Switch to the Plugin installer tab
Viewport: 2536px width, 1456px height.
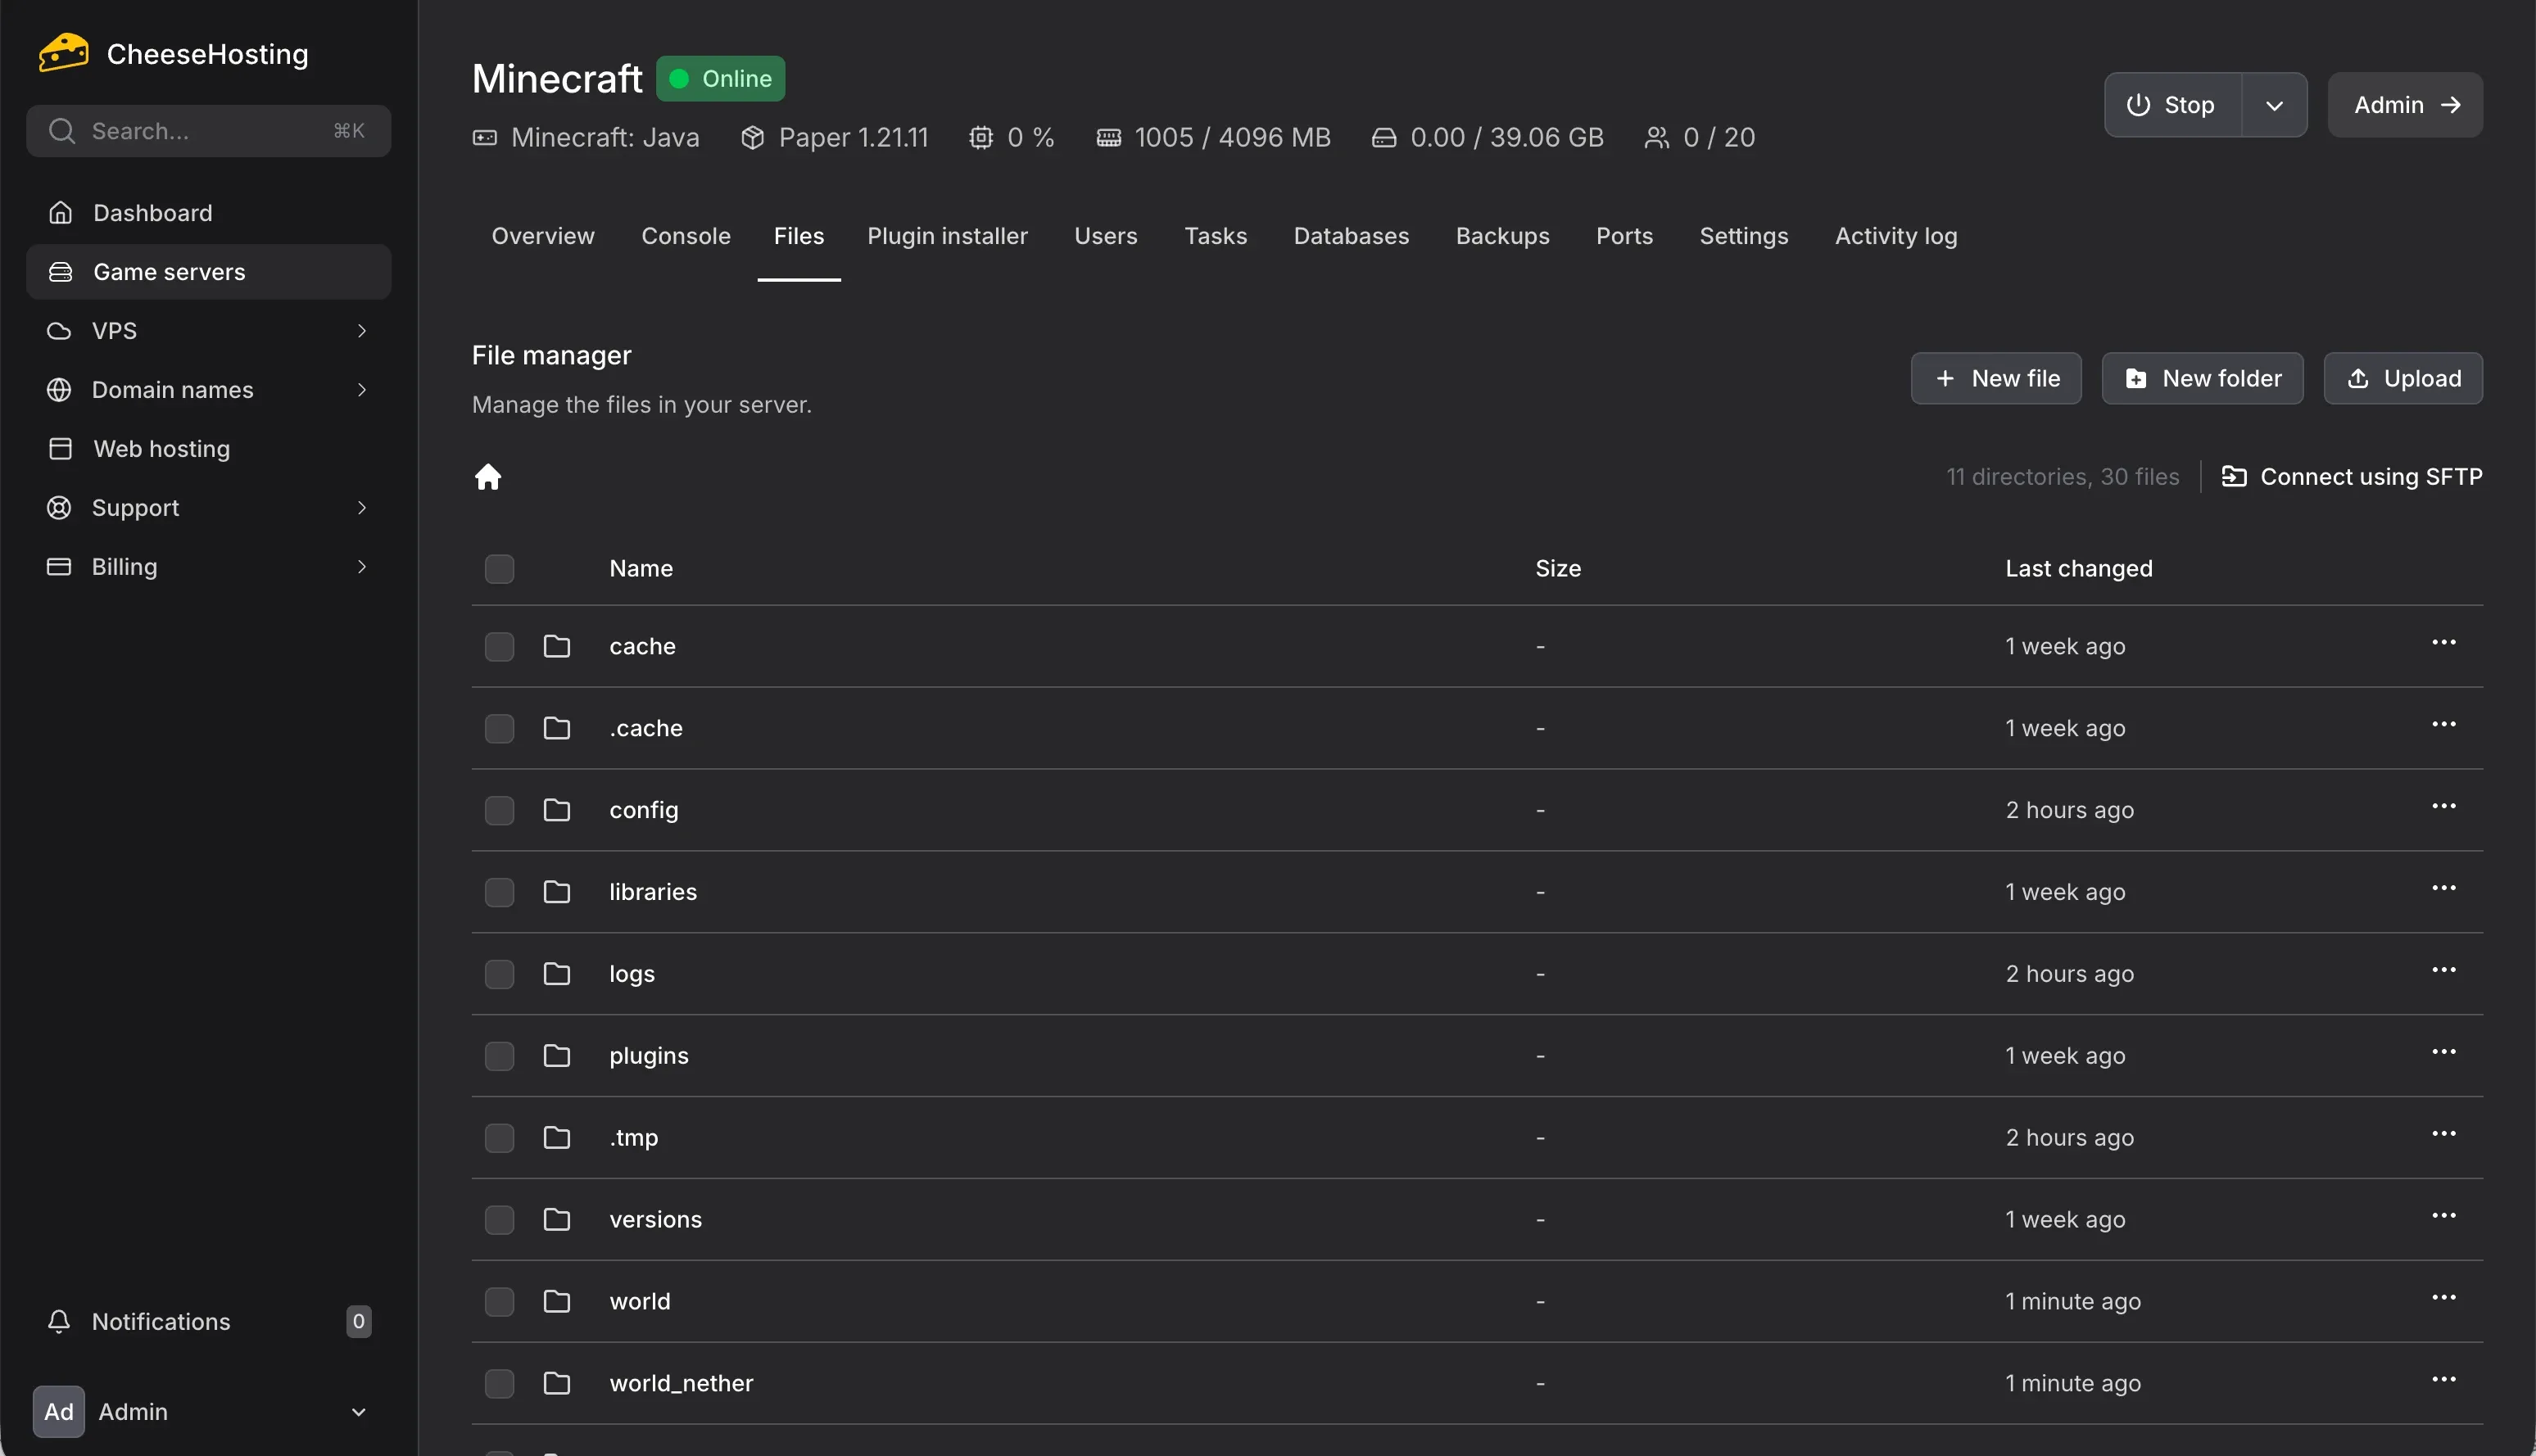948,236
